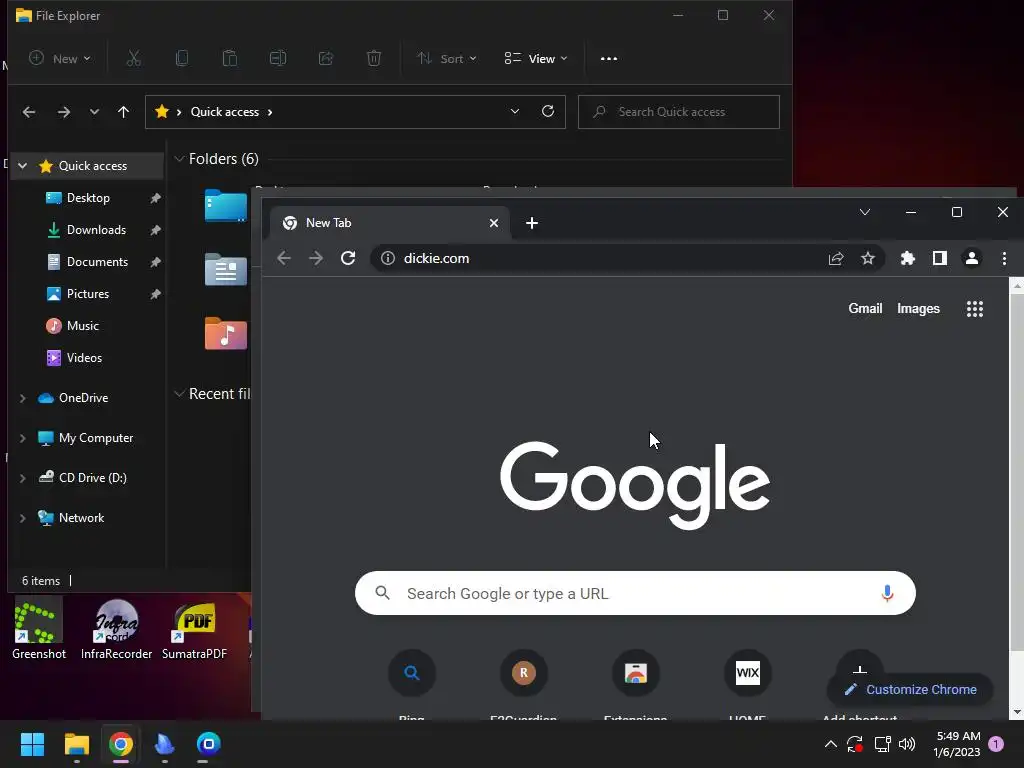Click Chrome's back arrow
1024x768 pixels.
tap(283, 258)
